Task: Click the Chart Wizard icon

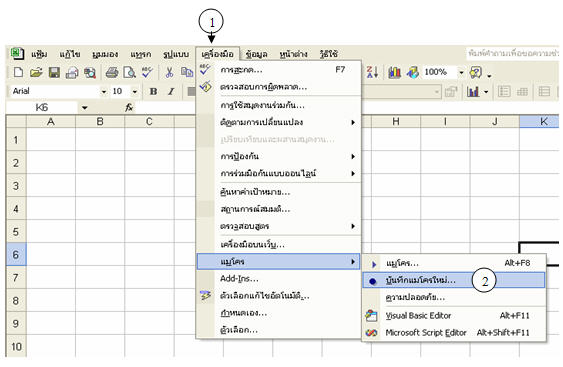Action: 395,73
